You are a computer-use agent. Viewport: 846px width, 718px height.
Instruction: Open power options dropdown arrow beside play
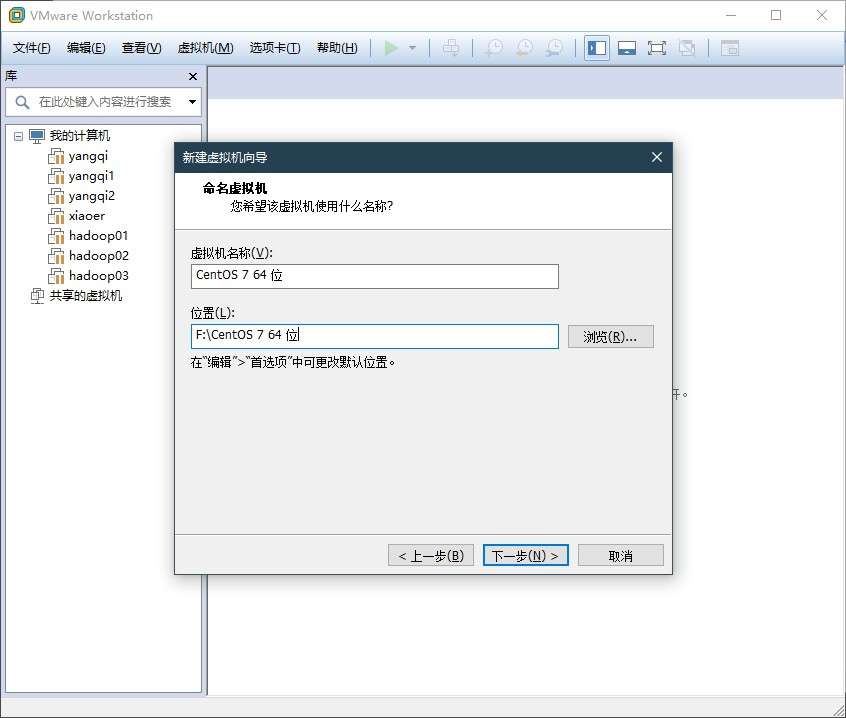413,48
